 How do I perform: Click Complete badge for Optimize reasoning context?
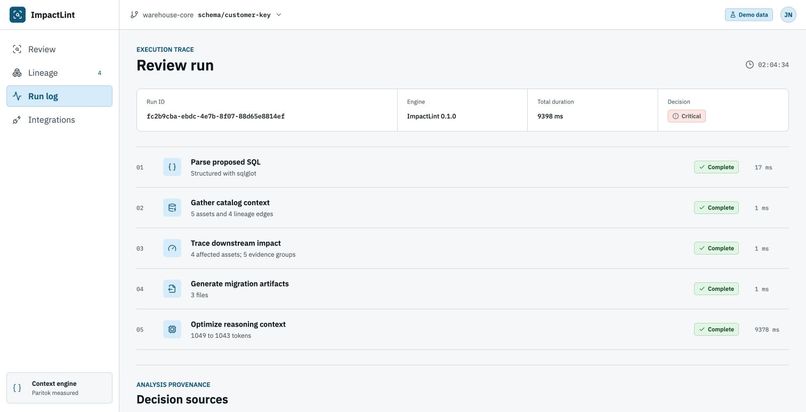tap(716, 329)
